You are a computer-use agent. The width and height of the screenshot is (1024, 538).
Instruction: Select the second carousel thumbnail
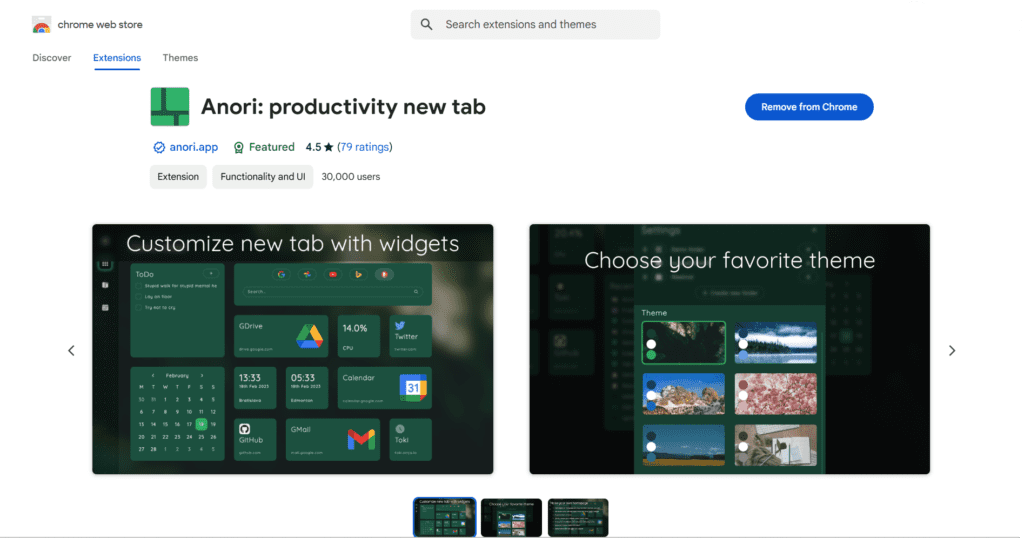(x=511, y=517)
